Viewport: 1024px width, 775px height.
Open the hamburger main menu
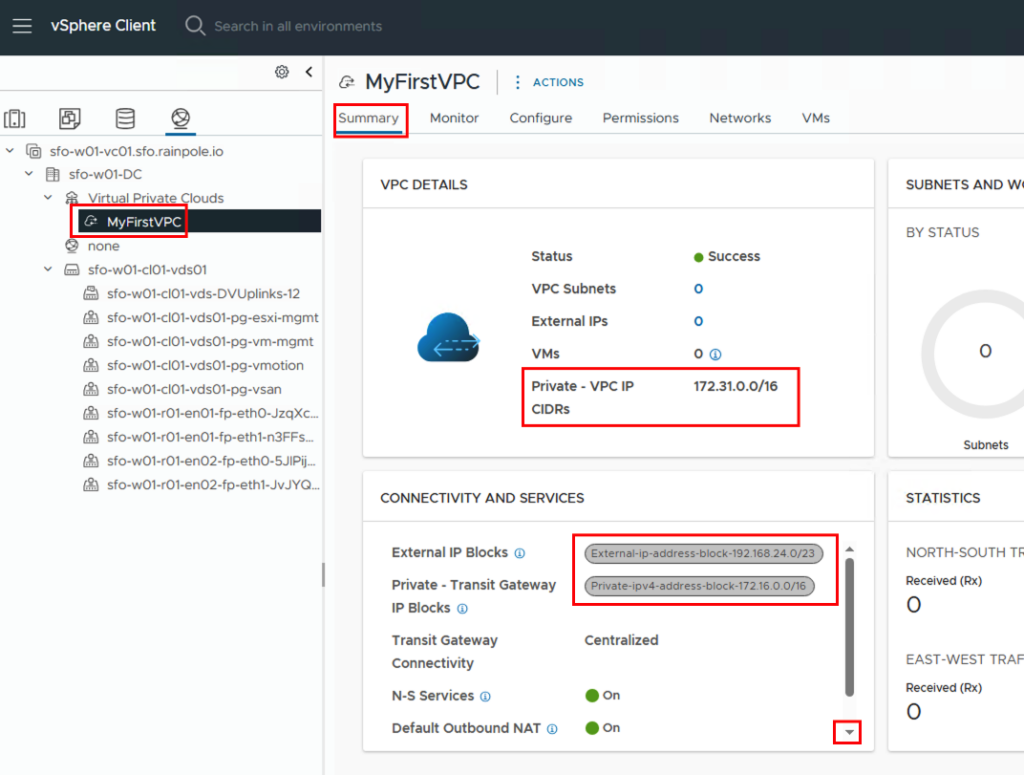point(22,26)
